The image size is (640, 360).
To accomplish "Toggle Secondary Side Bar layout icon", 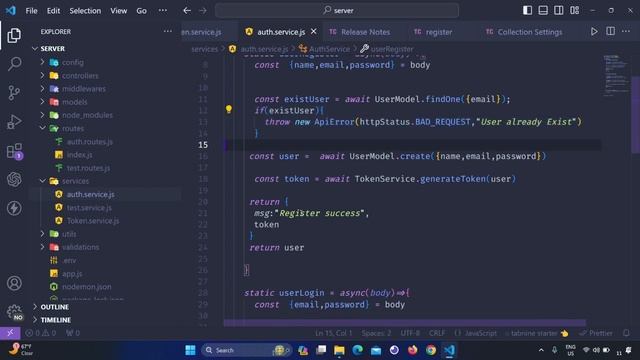I will point(559,10).
